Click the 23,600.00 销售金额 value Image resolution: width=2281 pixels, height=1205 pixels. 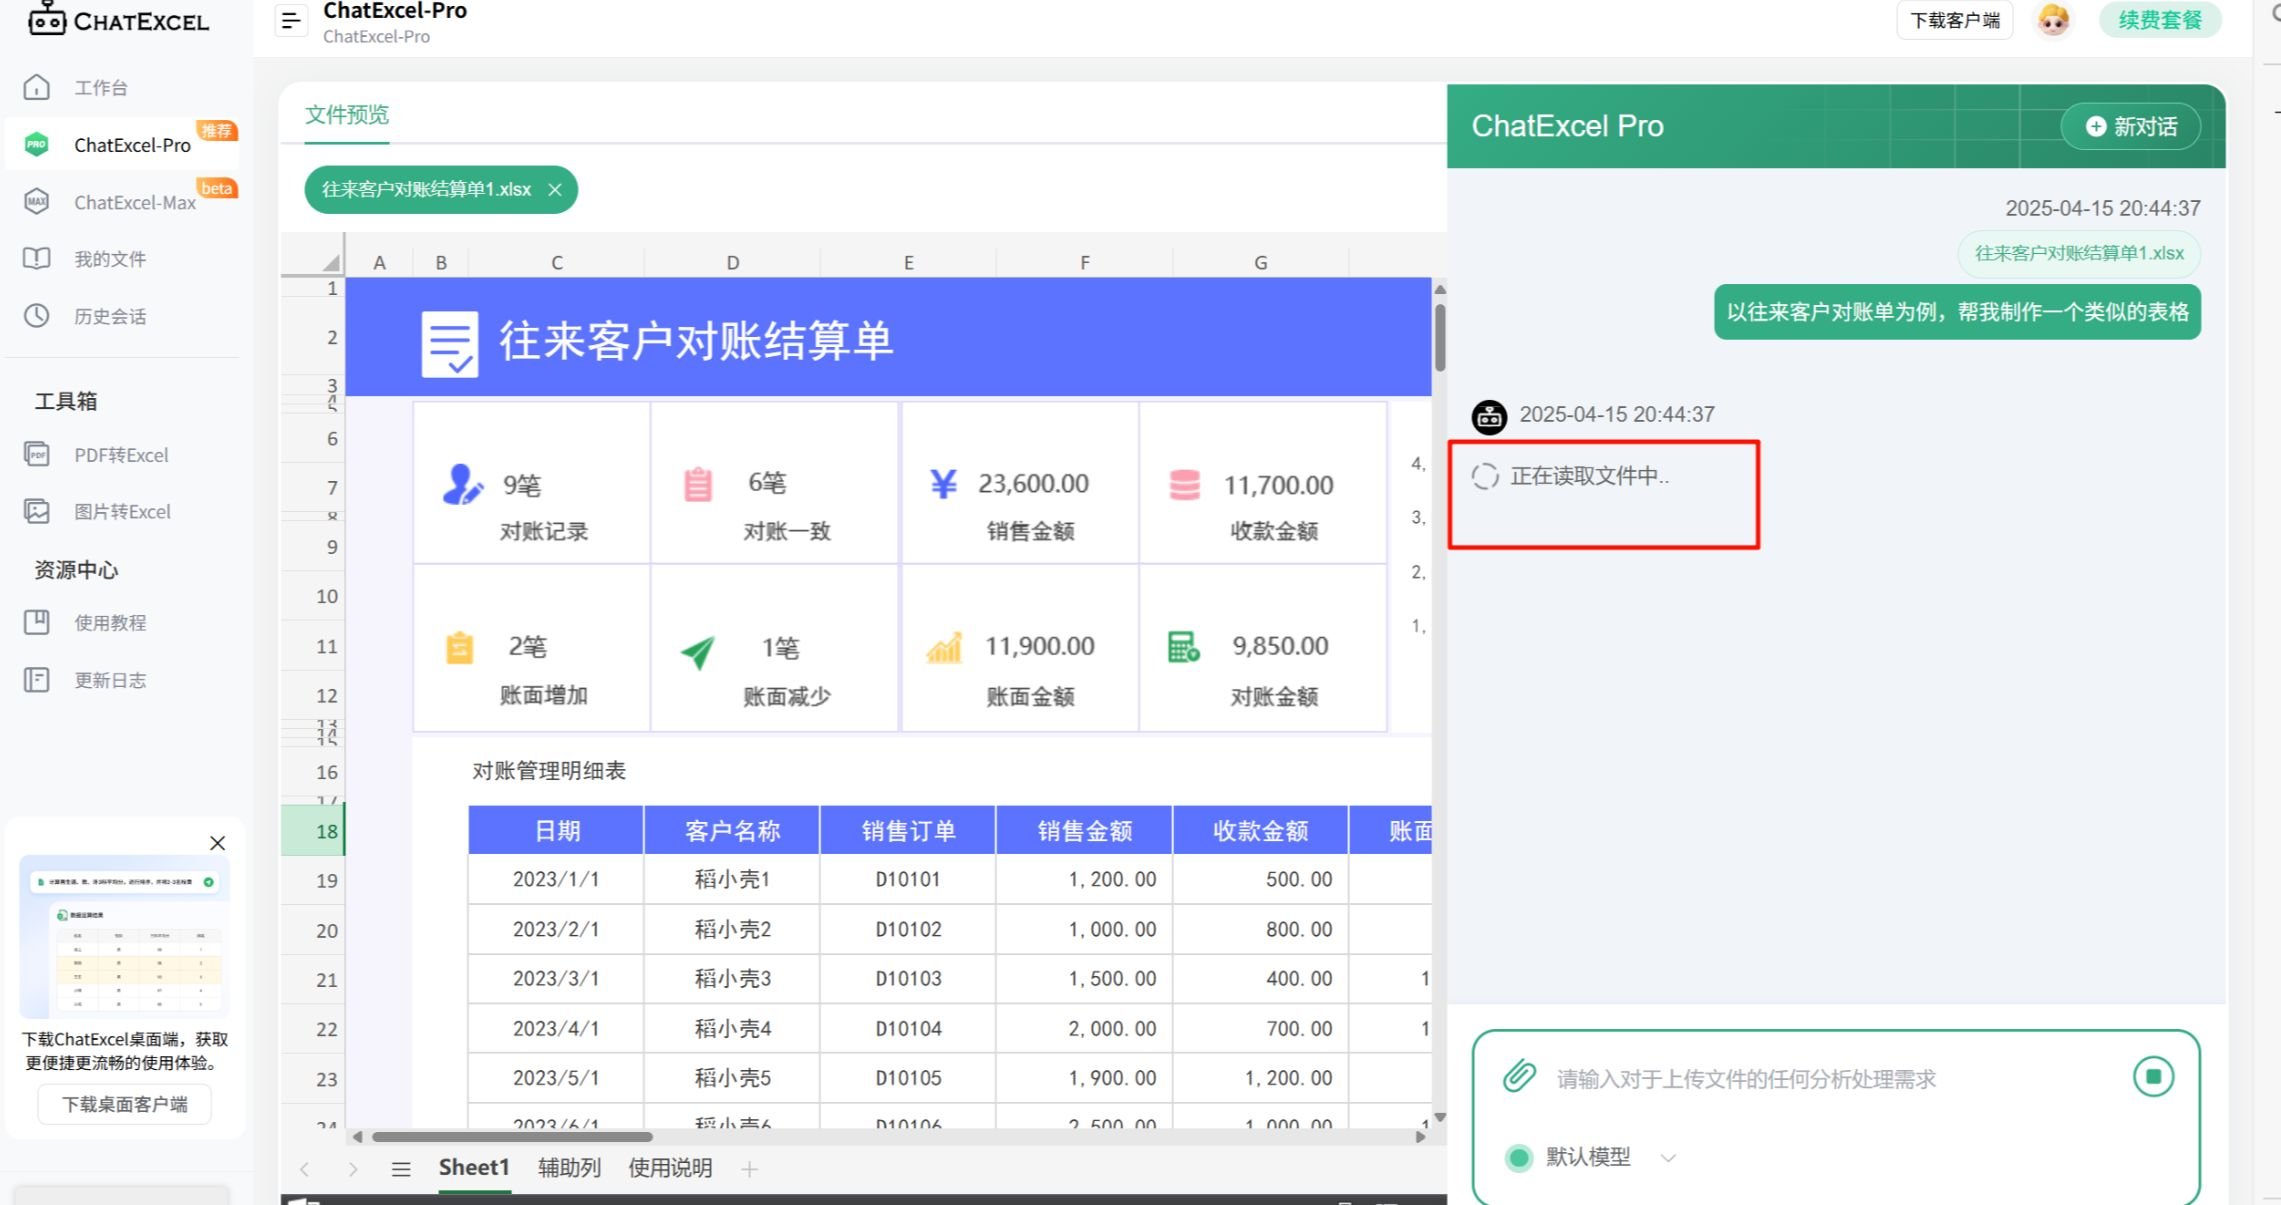(x=1033, y=484)
